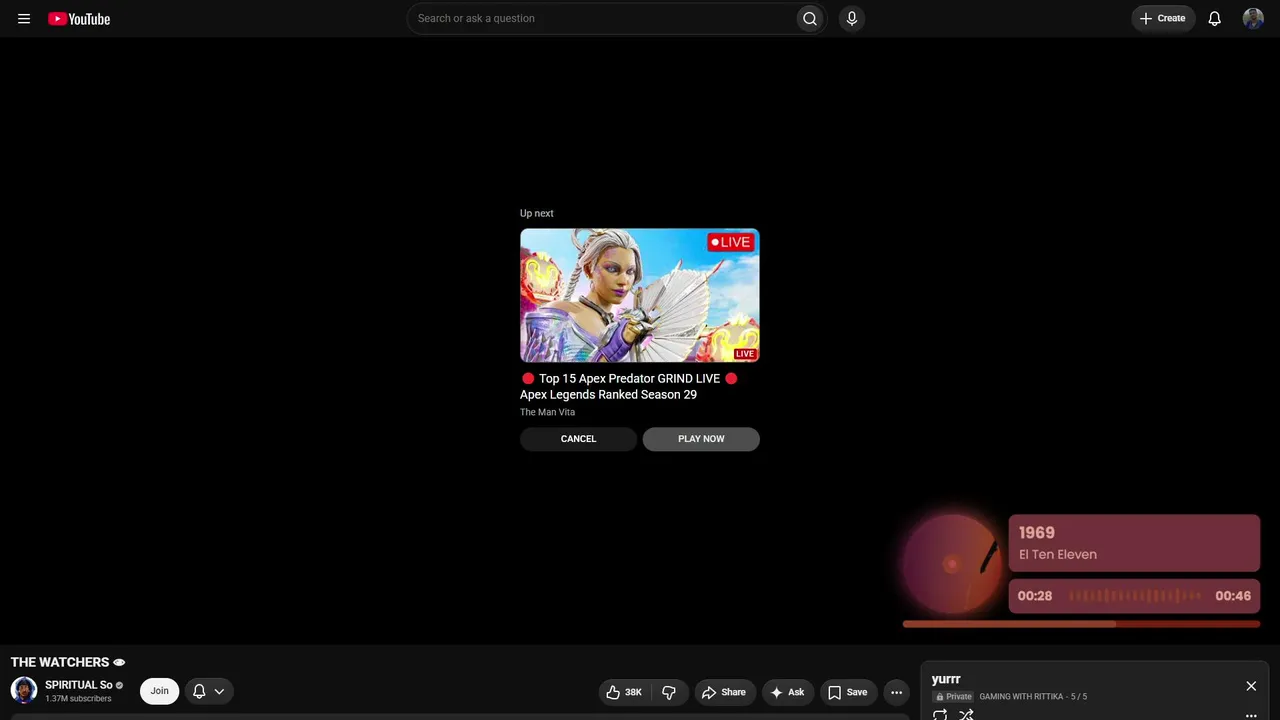Click the Private playlist badge
Image resolution: width=1280 pixels, height=720 pixels.
coord(953,696)
